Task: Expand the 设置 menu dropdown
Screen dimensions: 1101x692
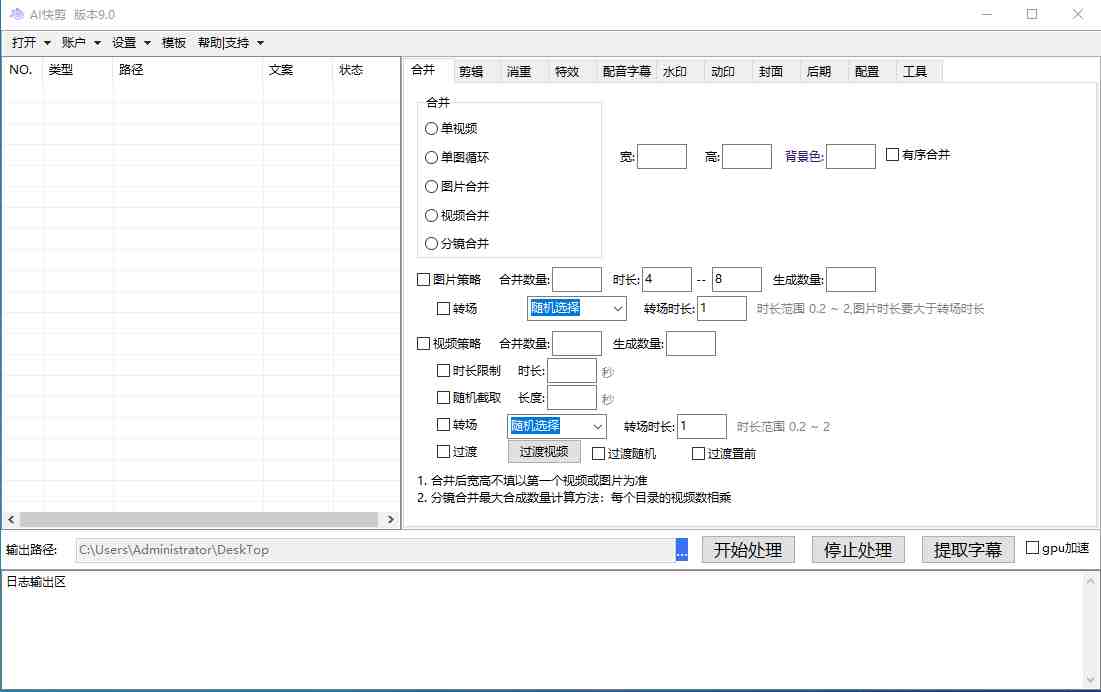Action: pyautogui.click(x=126, y=42)
